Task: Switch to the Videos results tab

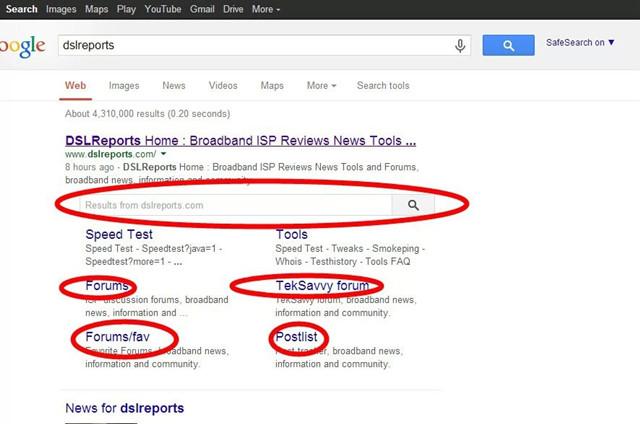Action: coord(223,85)
